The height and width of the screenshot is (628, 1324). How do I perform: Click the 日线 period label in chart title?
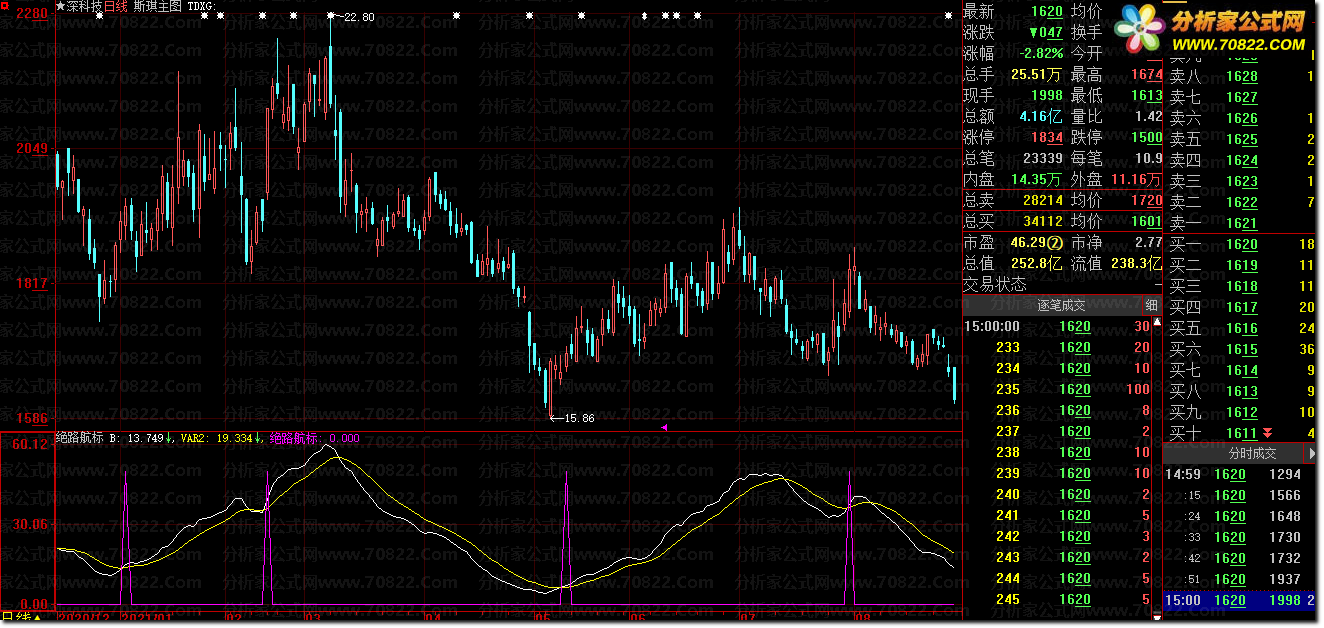[x=116, y=6]
